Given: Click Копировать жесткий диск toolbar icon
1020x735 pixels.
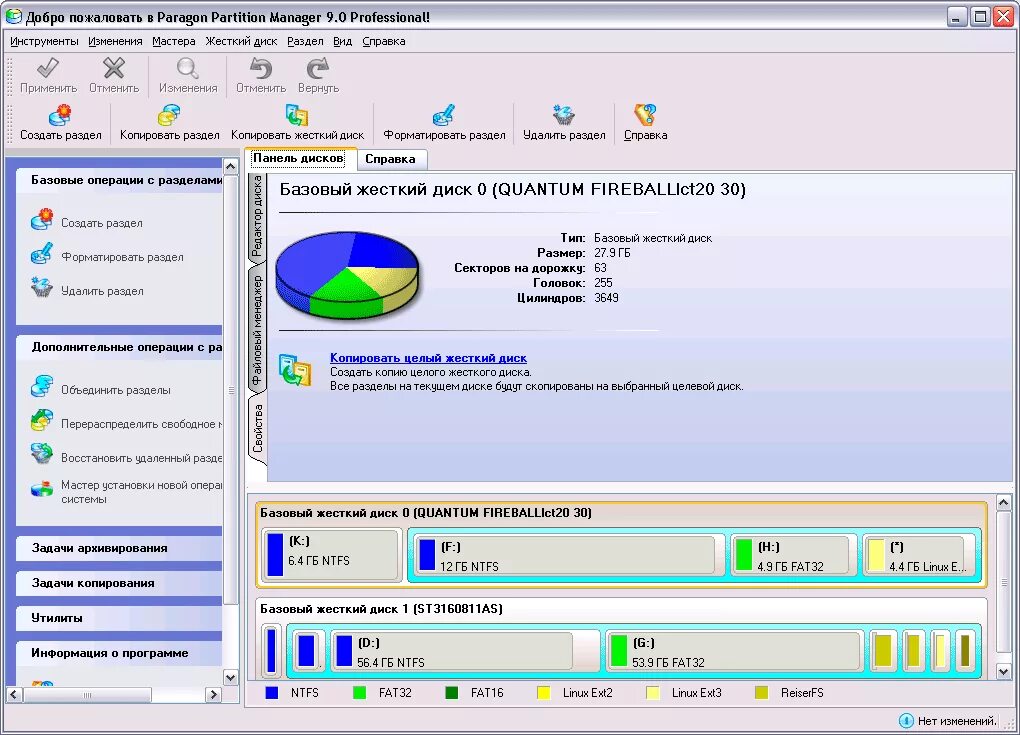Looking at the screenshot, I should pos(297,116).
